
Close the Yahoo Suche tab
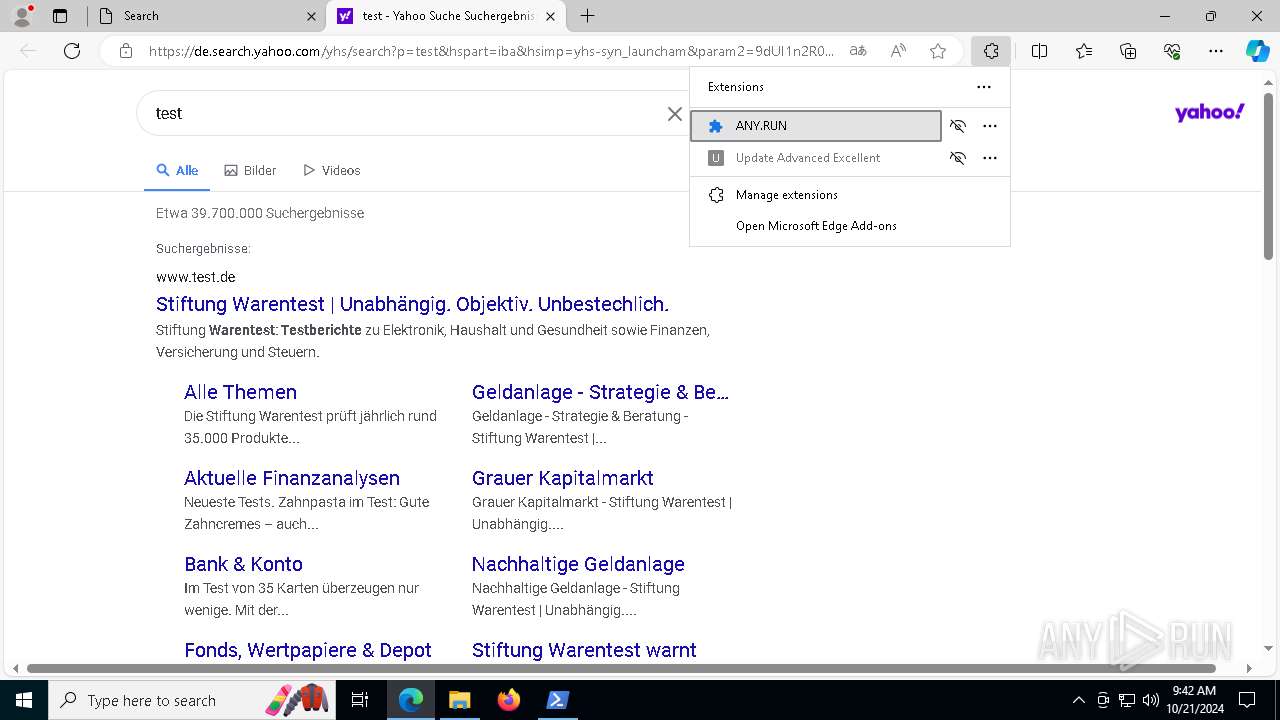click(550, 16)
